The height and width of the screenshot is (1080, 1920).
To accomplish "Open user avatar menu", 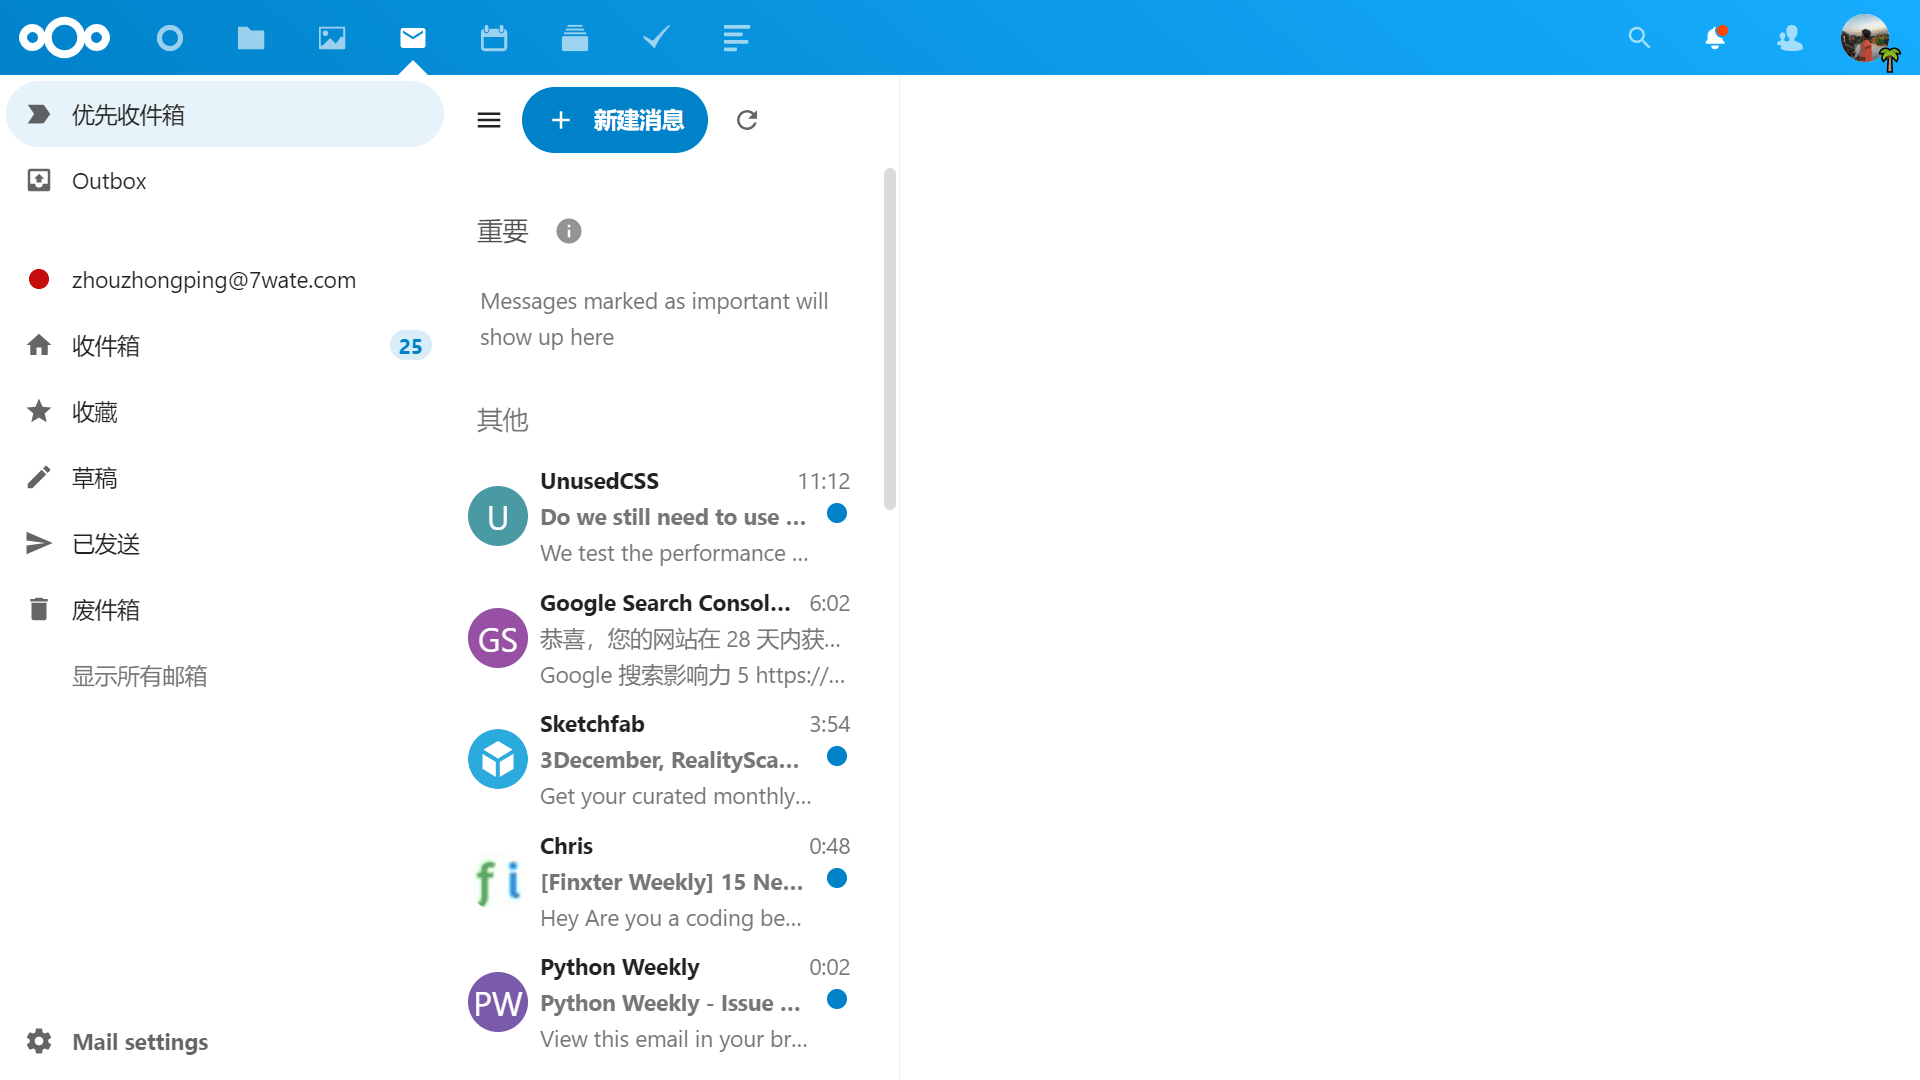I will [1866, 38].
